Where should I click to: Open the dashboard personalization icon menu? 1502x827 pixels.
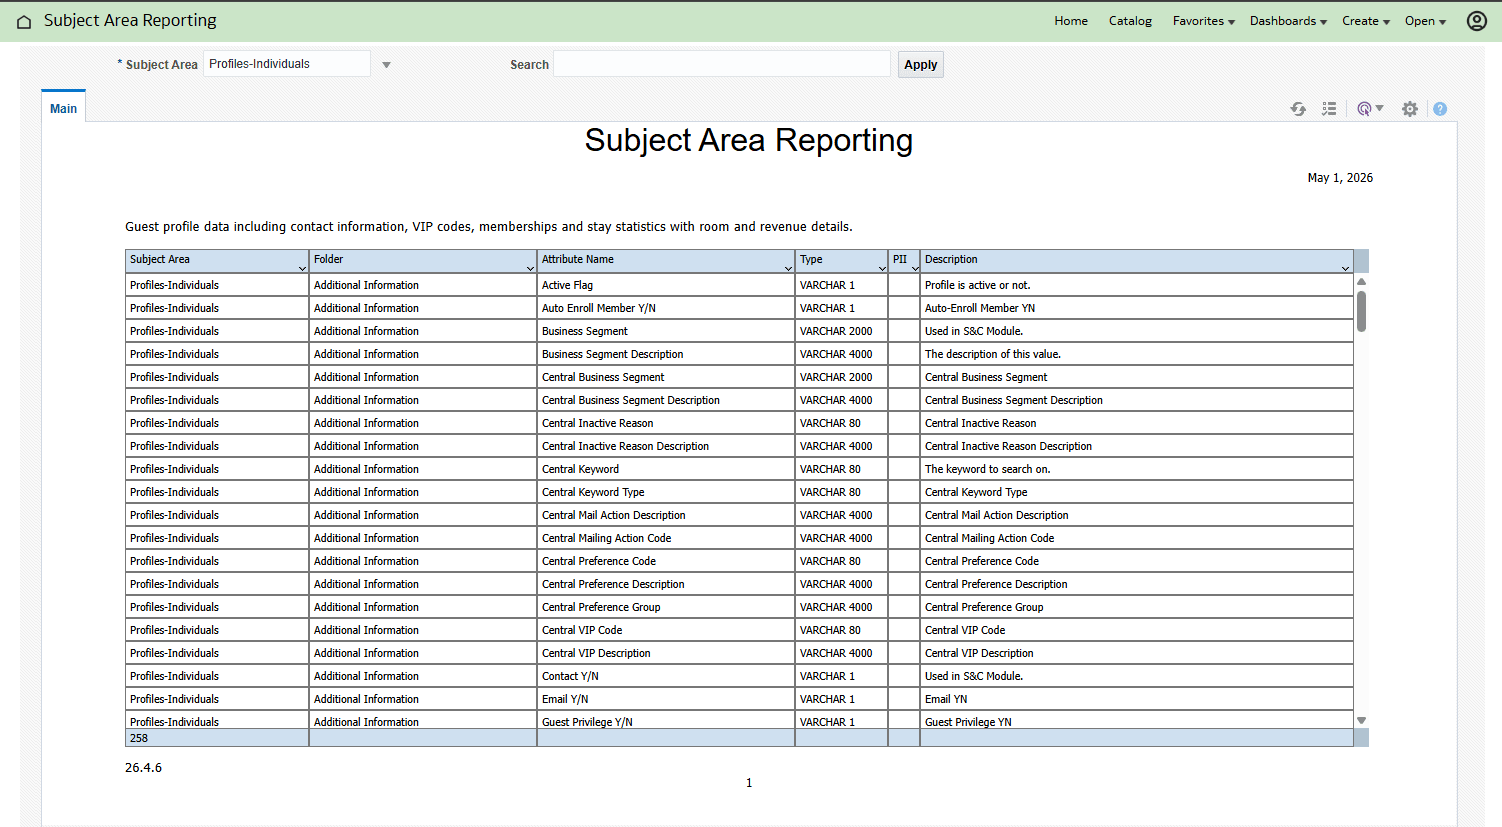pos(1370,109)
